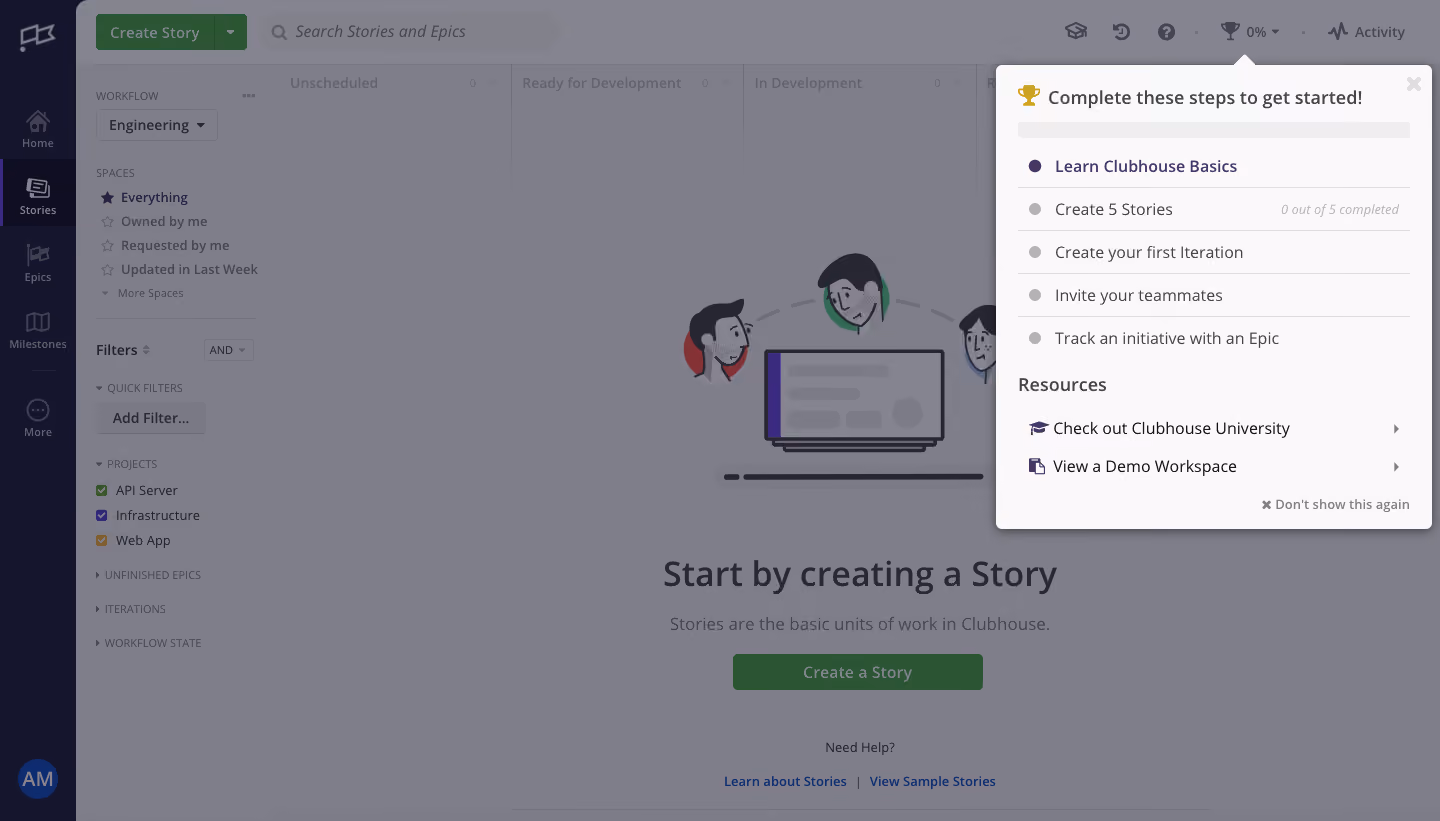Open the Learn about Stories link

click(x=785, y=781)
